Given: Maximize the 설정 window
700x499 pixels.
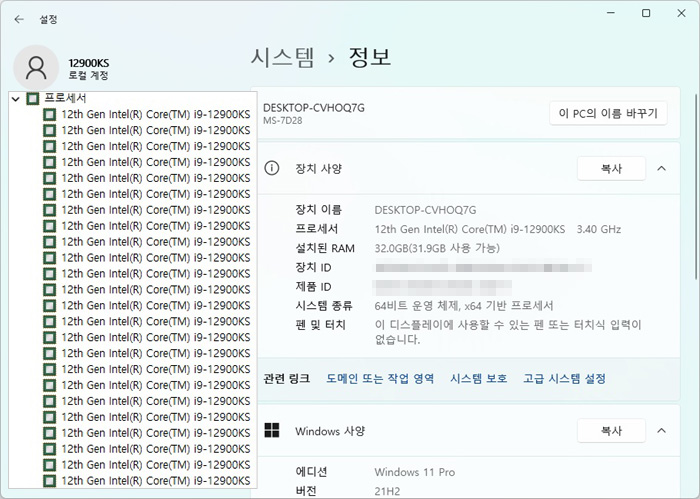Looking at the screenshot, I should pyautogui.click(x=646, y=13).
